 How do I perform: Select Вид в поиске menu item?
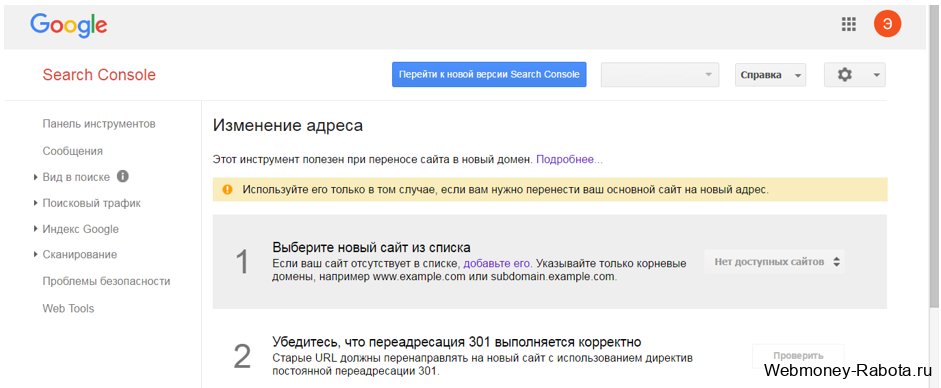[76, 178]
